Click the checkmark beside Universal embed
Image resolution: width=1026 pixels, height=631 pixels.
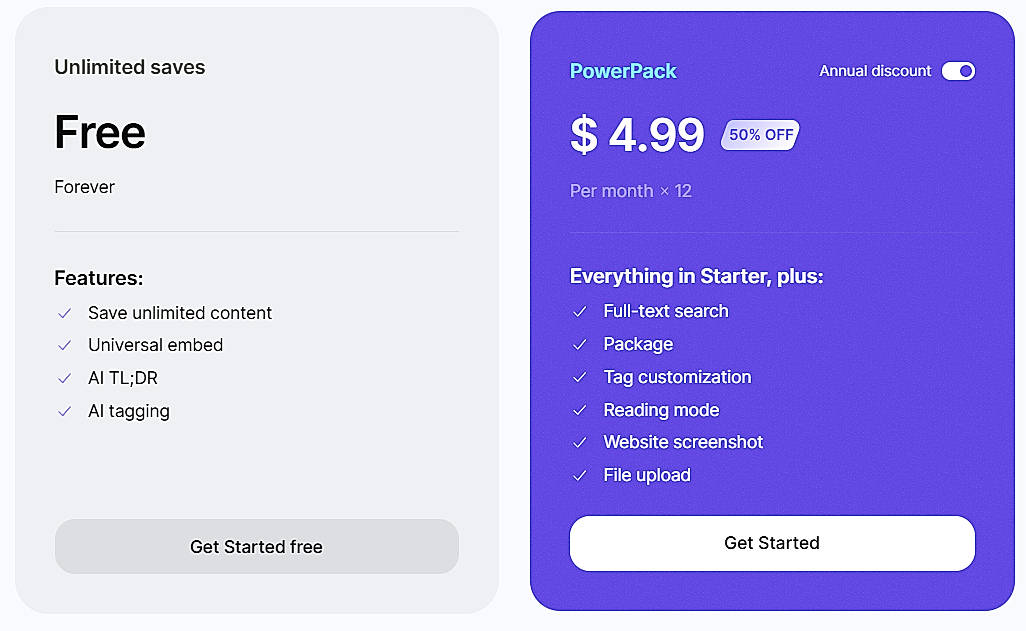click(65, 346)
